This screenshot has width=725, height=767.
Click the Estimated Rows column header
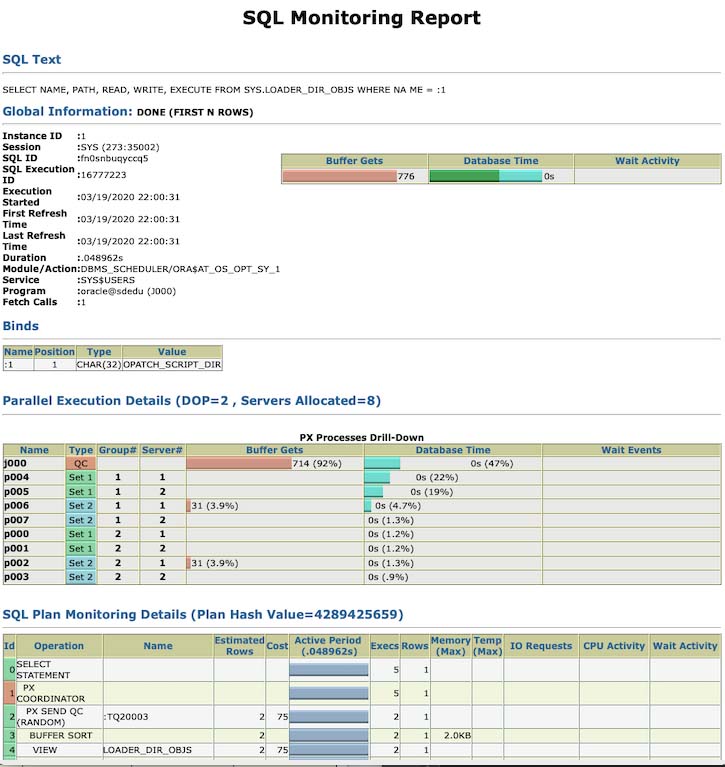[240, 646]
